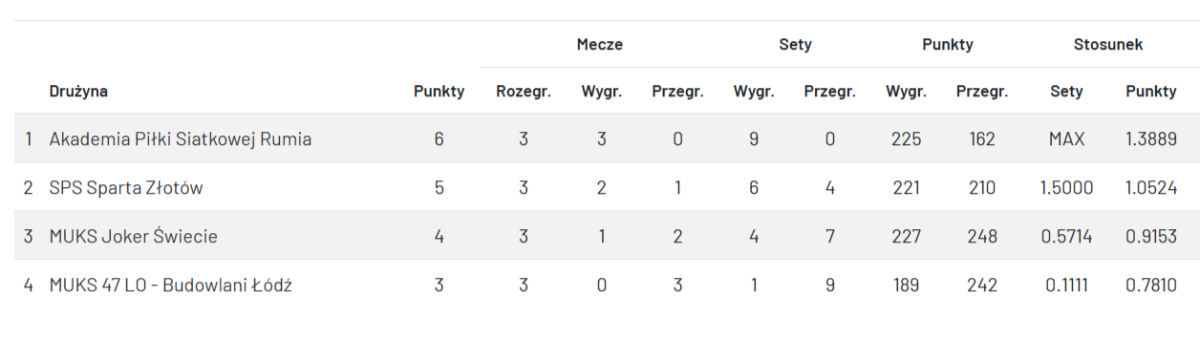
Task: Click the MAX set ratio value
Action: point(1066,139)
